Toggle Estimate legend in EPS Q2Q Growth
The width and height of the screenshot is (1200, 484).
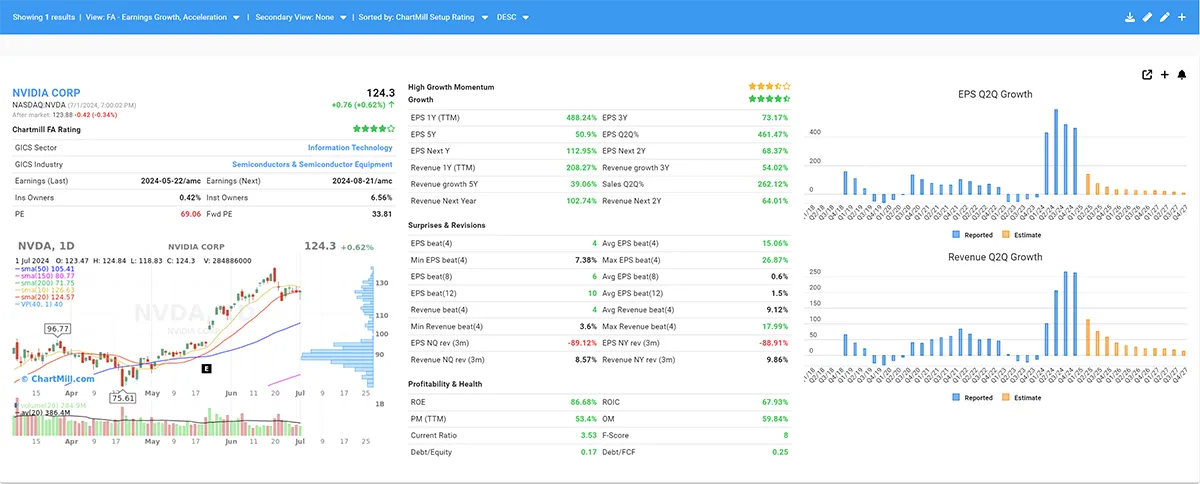tap(1021, 235)
